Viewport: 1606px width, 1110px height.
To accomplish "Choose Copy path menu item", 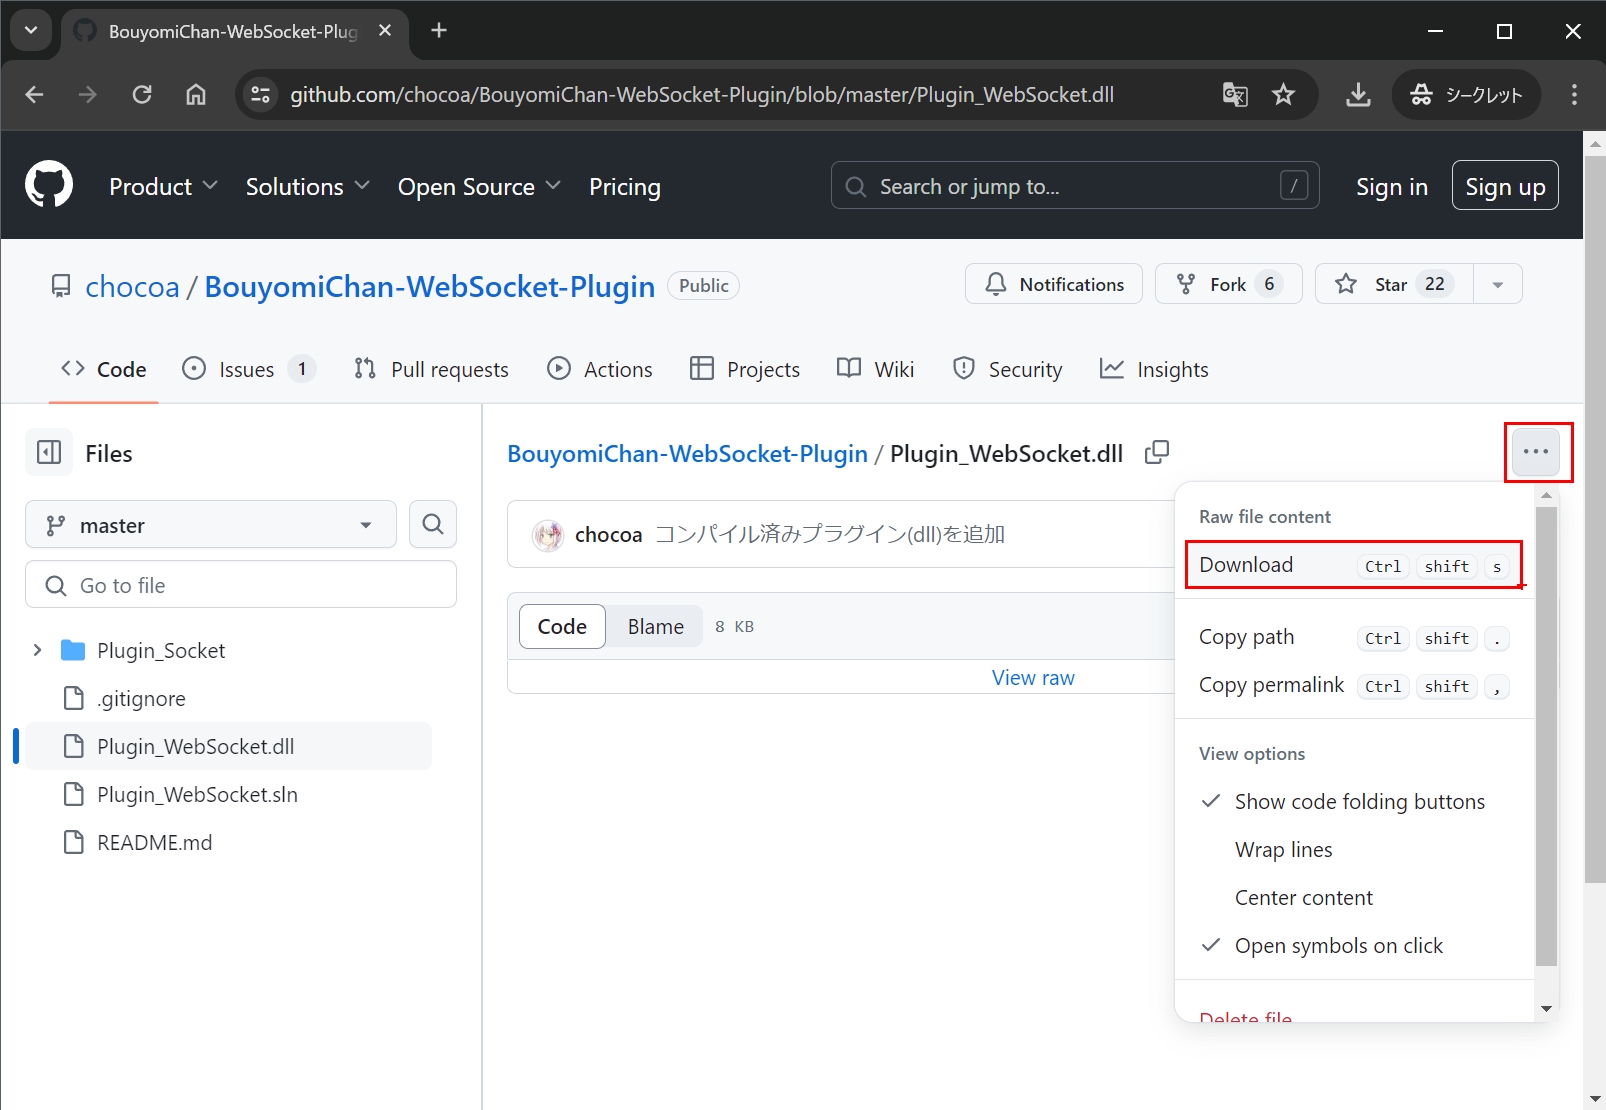I will [x=1354, y=637].
